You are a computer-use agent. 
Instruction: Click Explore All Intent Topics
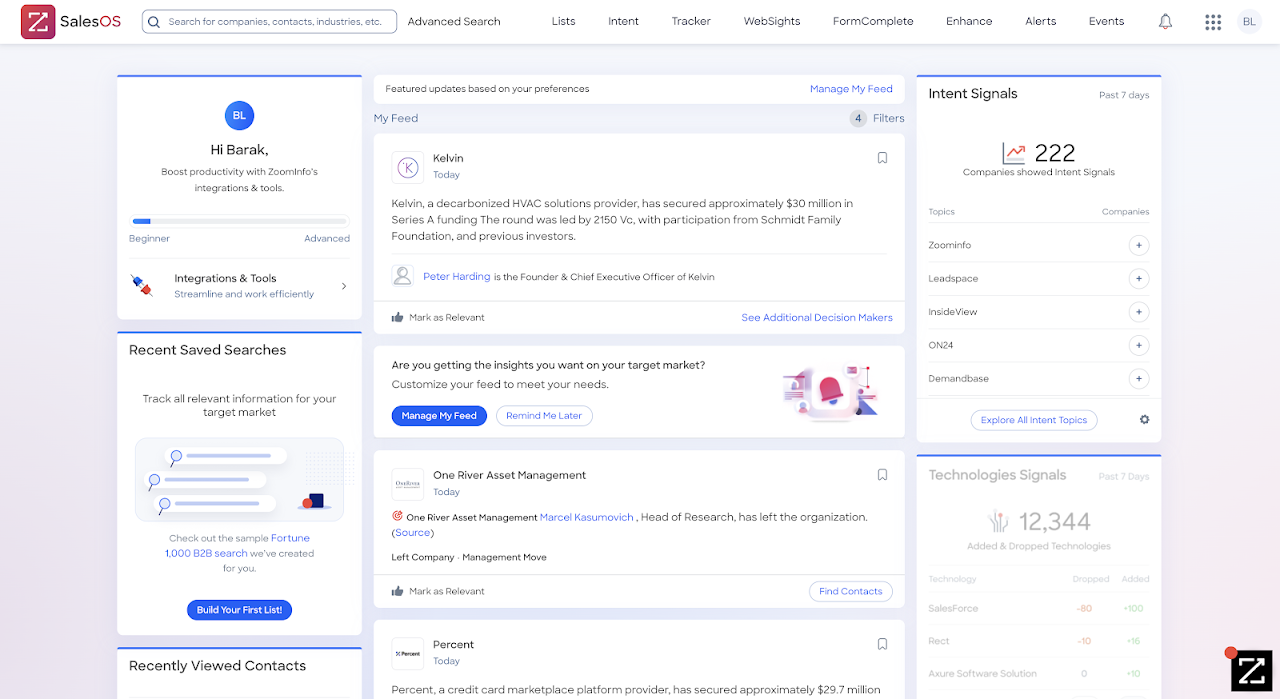(x=1034, y=420)
